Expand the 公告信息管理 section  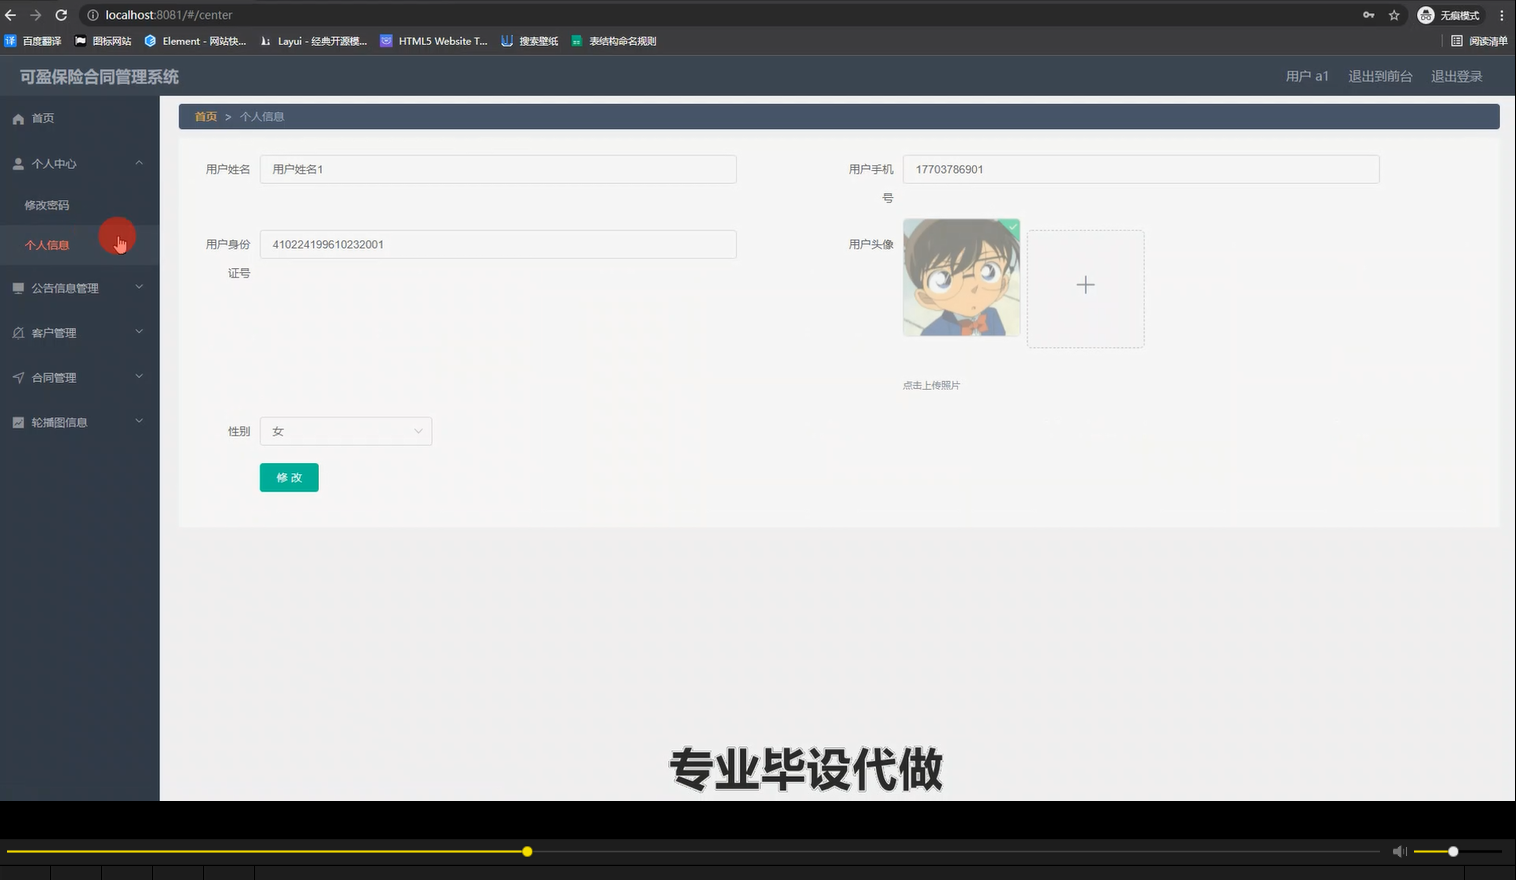(139, 288)
